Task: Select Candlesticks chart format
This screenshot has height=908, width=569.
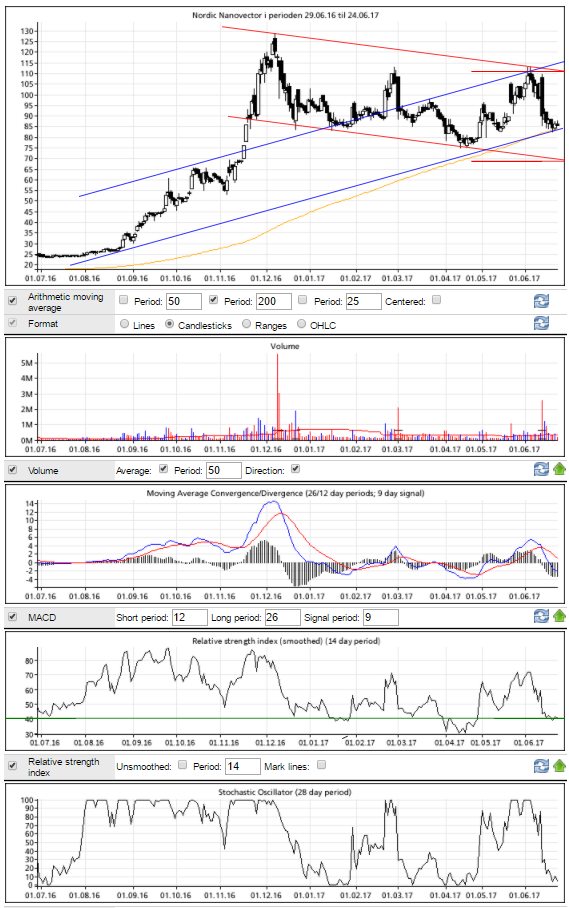Action: pyautogui.click(x=170, y=324)
